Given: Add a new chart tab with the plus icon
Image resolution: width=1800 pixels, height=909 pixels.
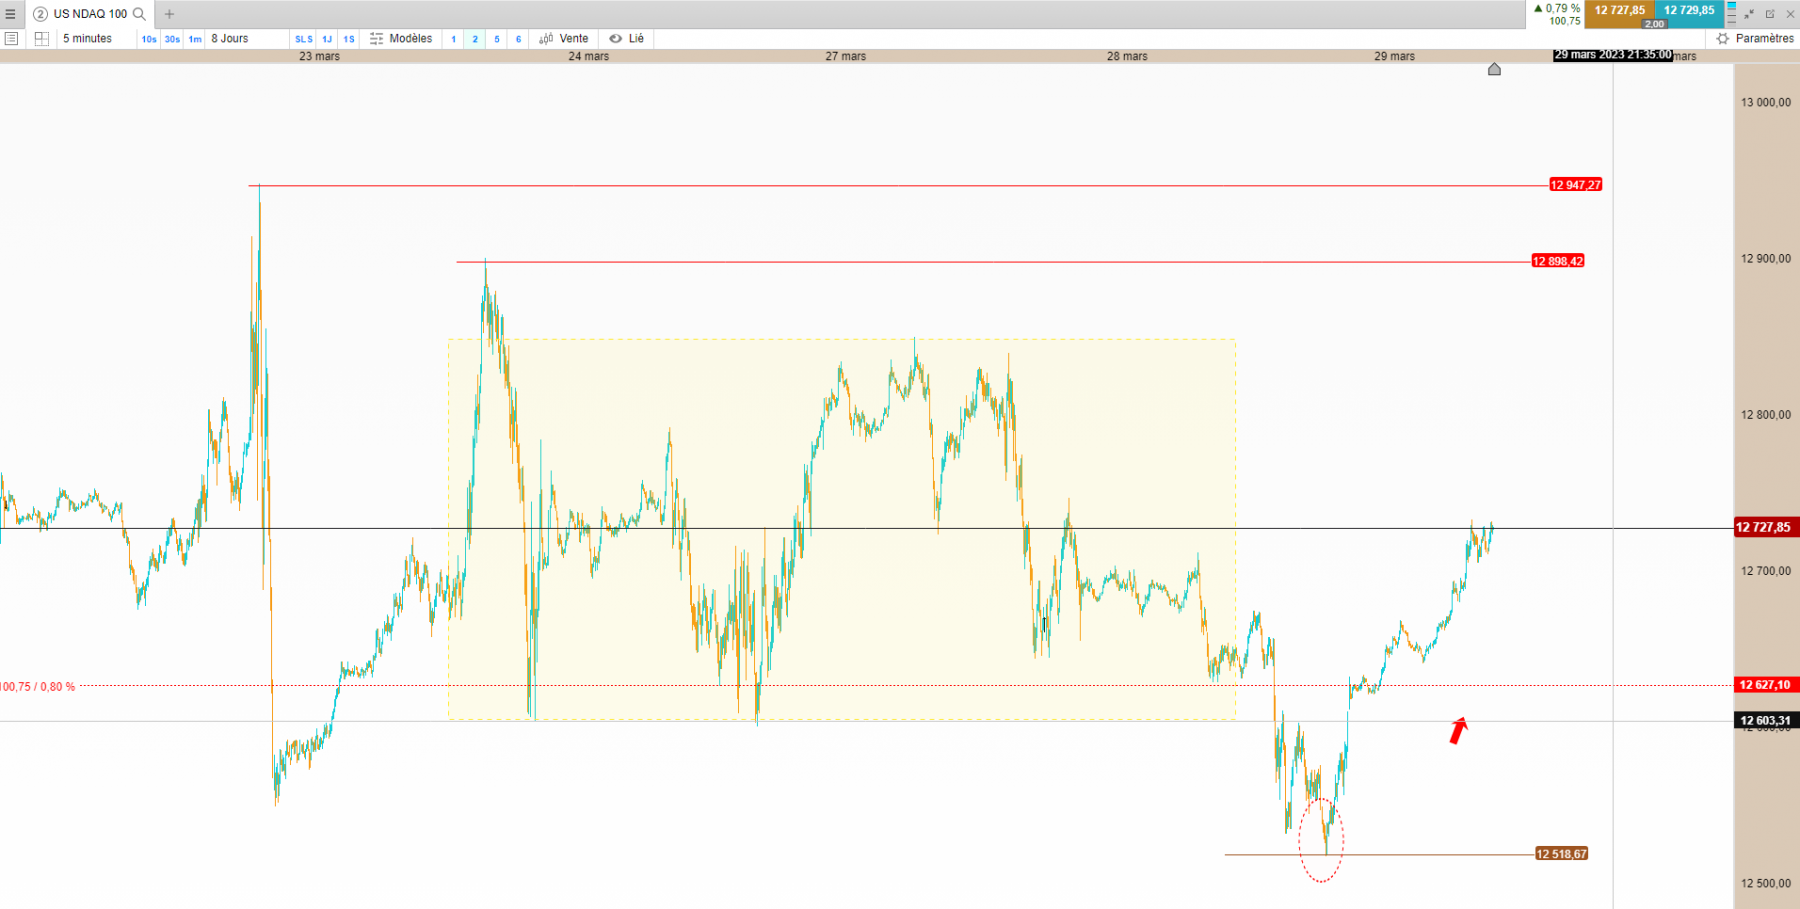Looking at the screenshot, I should coord(169,14).
